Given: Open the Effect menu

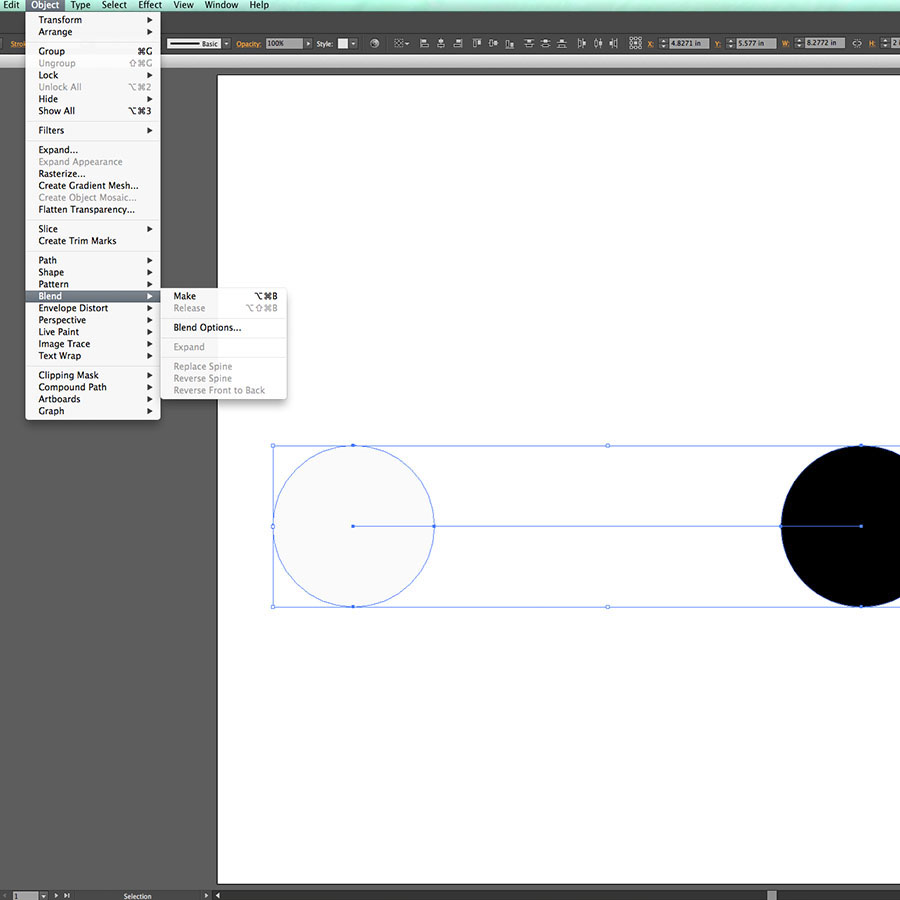Looking at the screenshot, I should coord(150,5).
